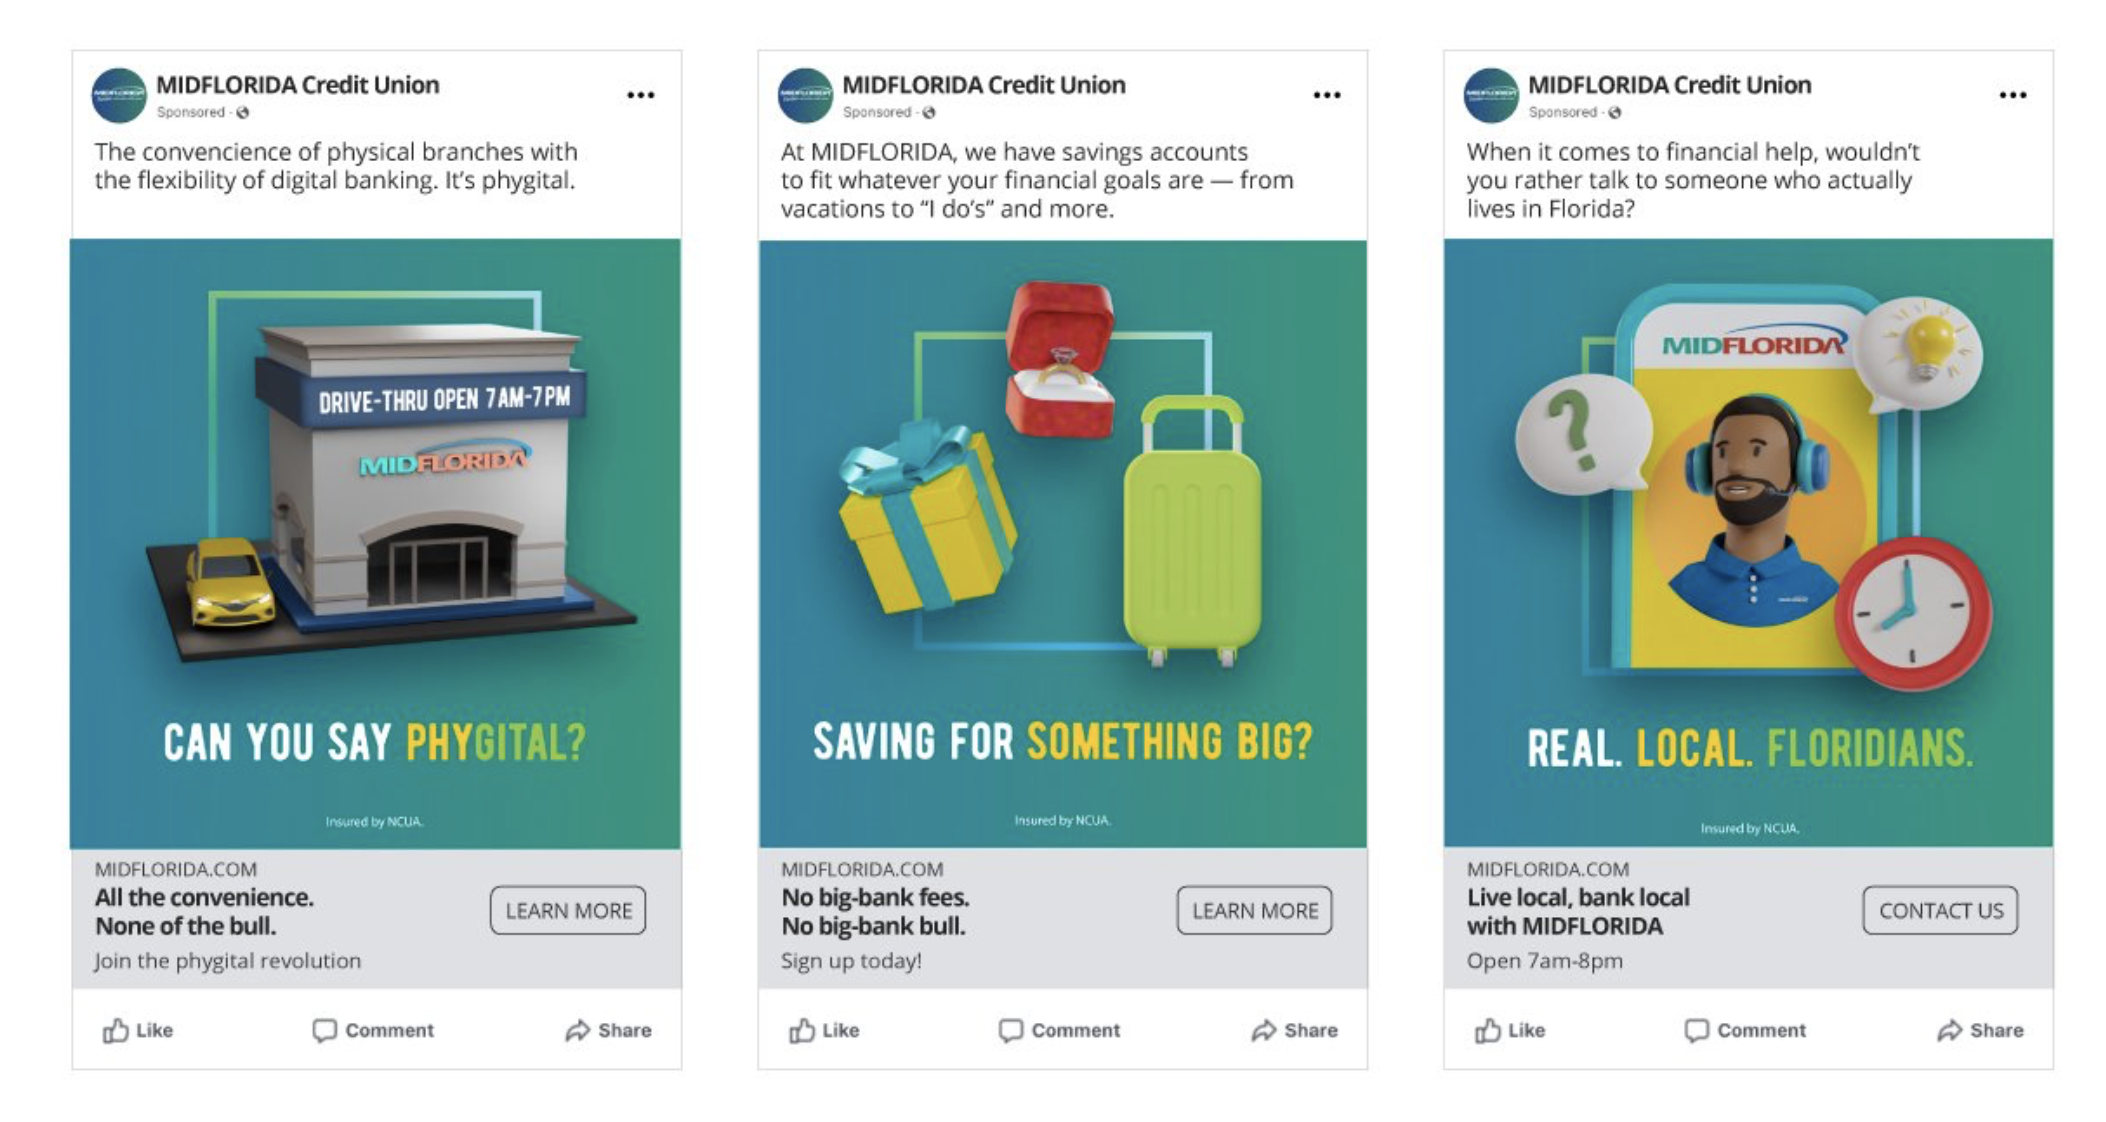The height and width of the screenshot is (1122, 2106).
Task: Open three-dot menu on phygital ad
Action: pos(640,95)
